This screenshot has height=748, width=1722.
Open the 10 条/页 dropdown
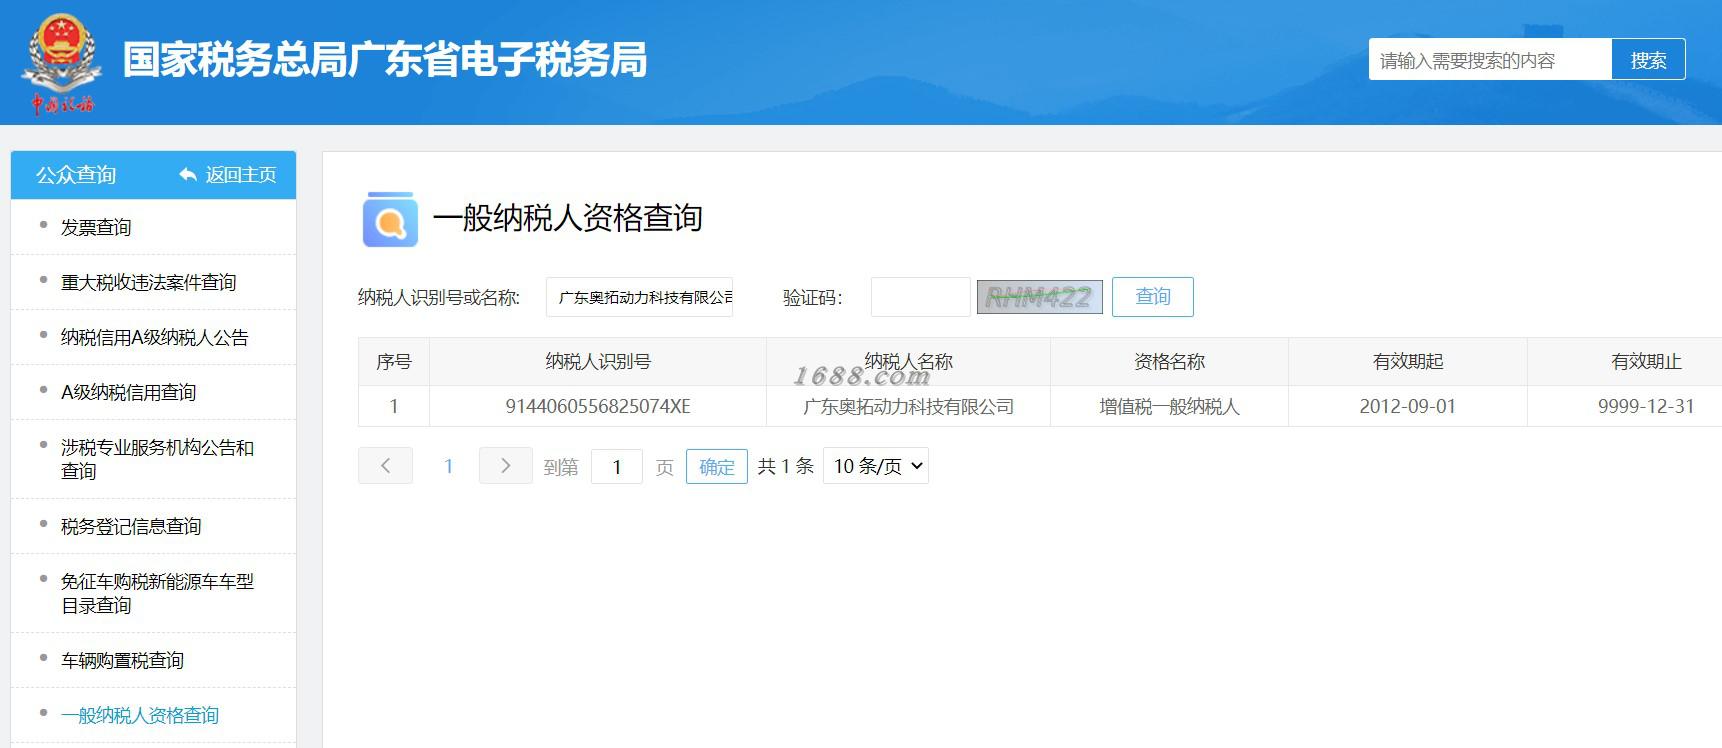(875, 466)
